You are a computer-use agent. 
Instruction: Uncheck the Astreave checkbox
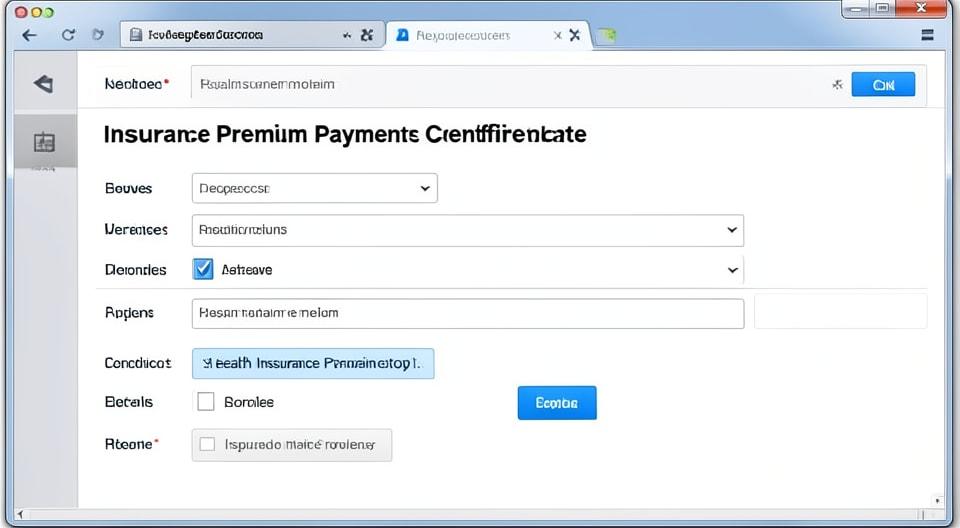[x=203, y=269]
